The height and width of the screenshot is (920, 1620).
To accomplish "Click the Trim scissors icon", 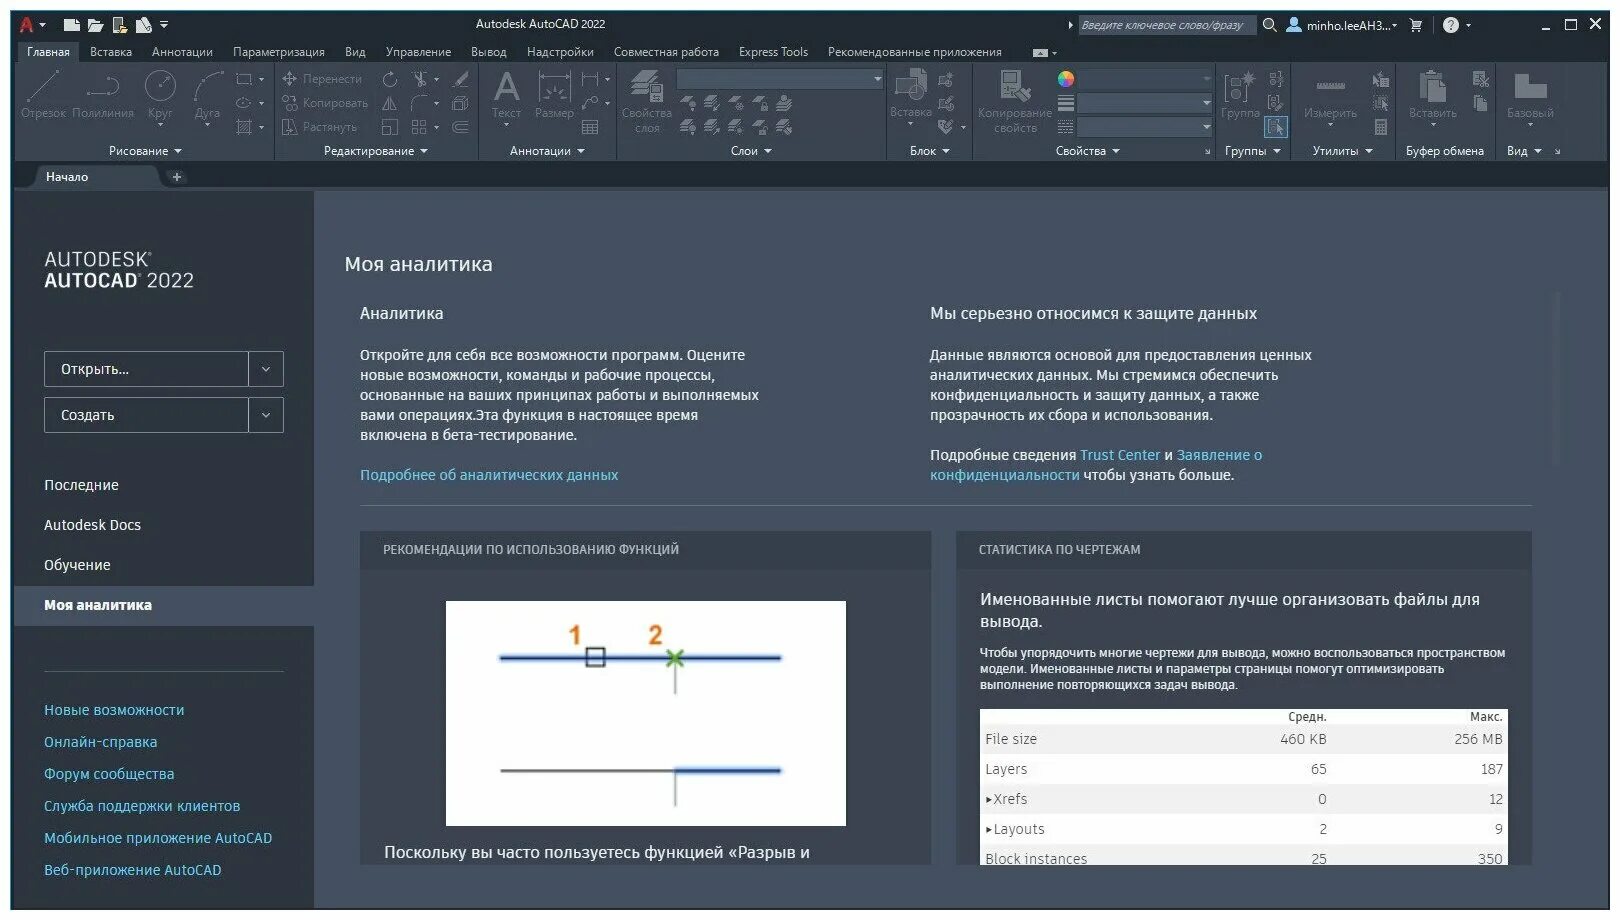I will click(x=420, y=79).
